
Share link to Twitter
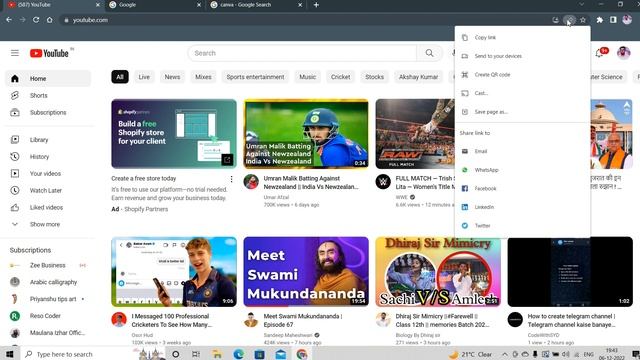(522, 226)
